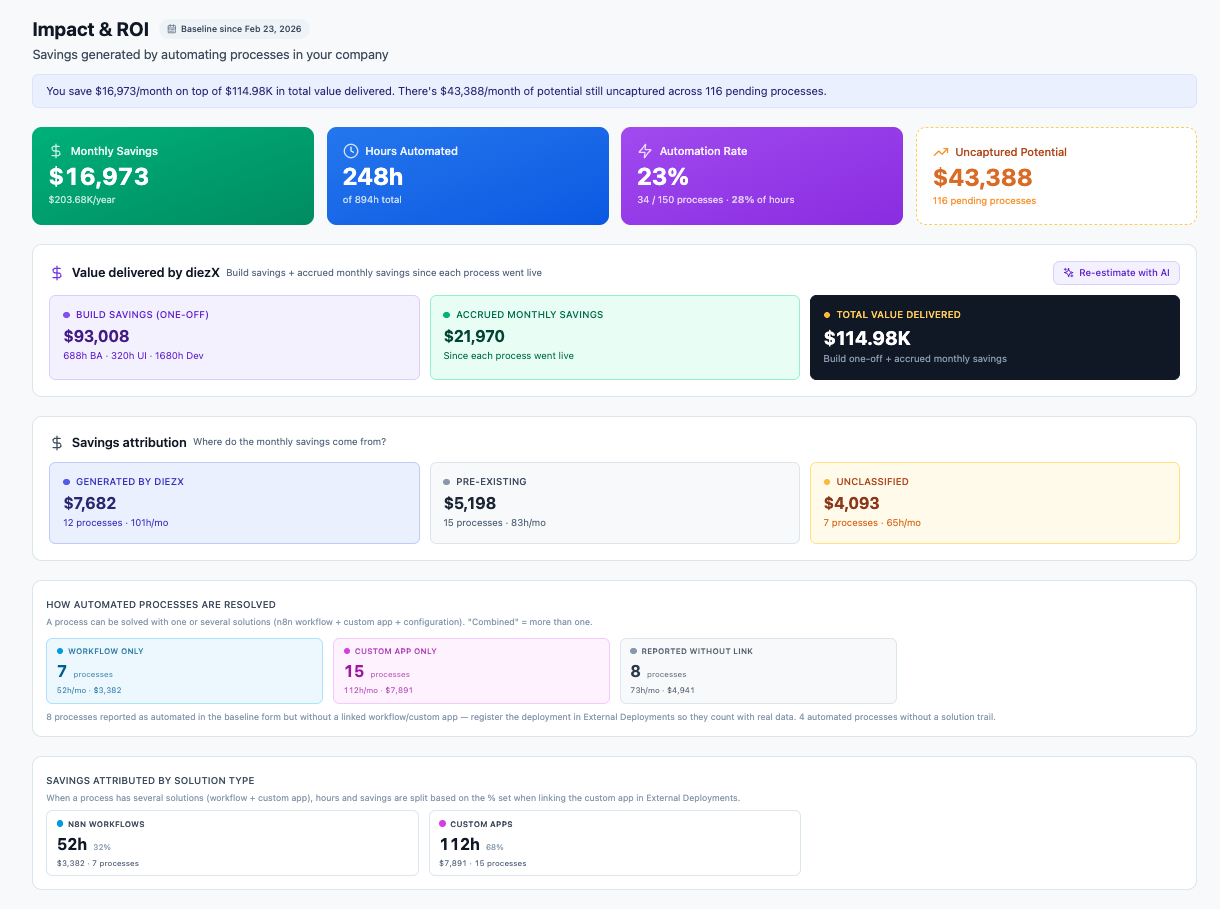1220x909 pixels.
Task: Click the calendar icon in the baseline badge
Action: pyautogui.click(x=172, y=29)
